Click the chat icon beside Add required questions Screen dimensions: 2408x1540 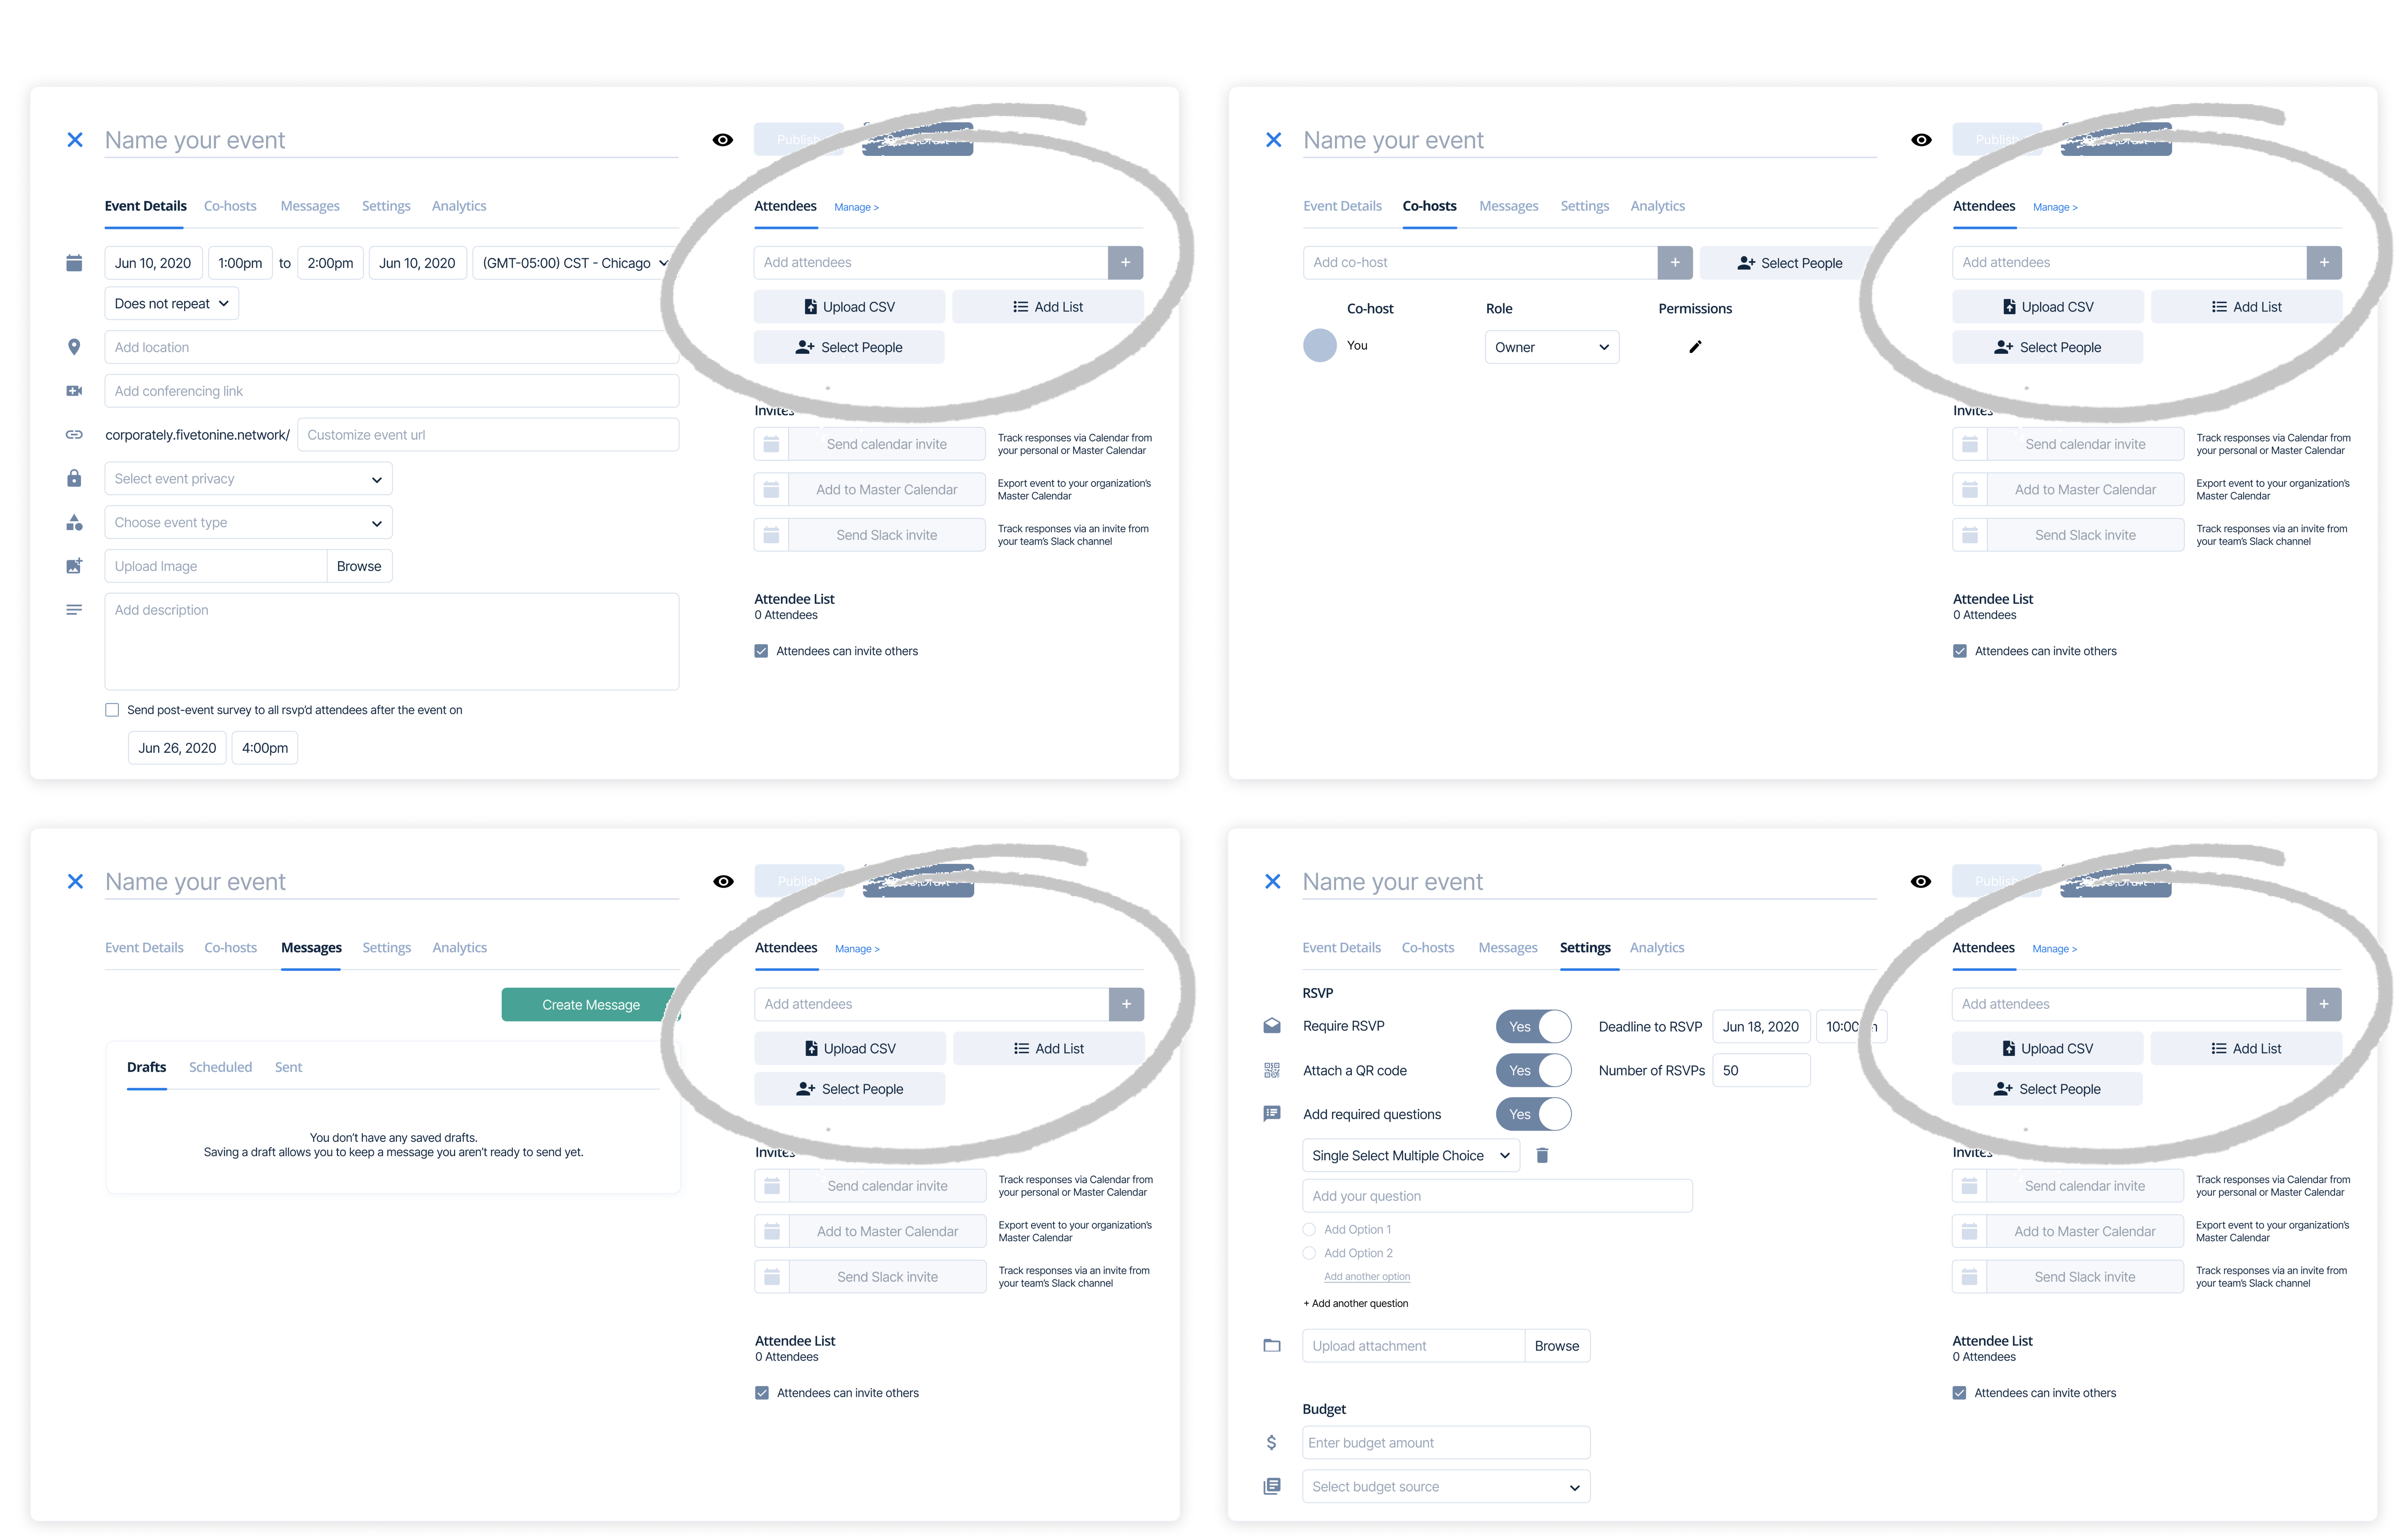pos(1272,1114)
